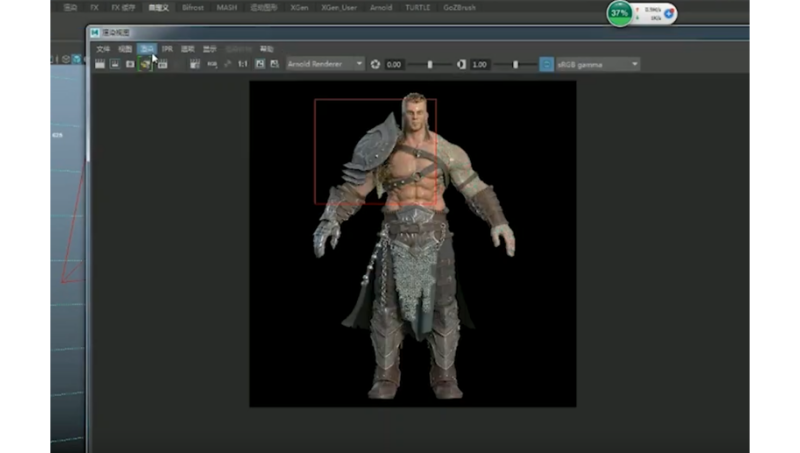800x453 pixels.
Task: Click the remove image icon
Action: point(274,64)
